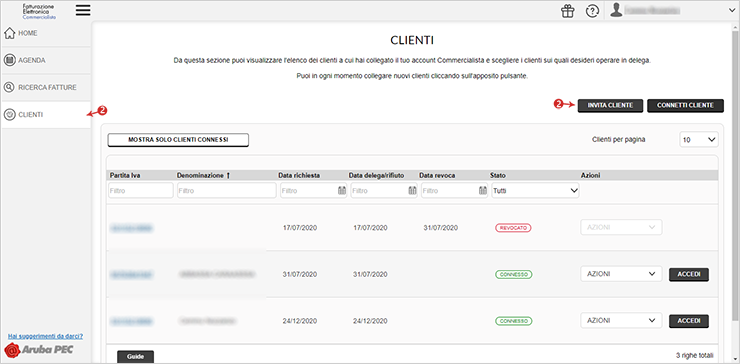The image size is (740, 364).
Task: Select CLIENTI in the sidebar
Action: click(x=46, y=114)
